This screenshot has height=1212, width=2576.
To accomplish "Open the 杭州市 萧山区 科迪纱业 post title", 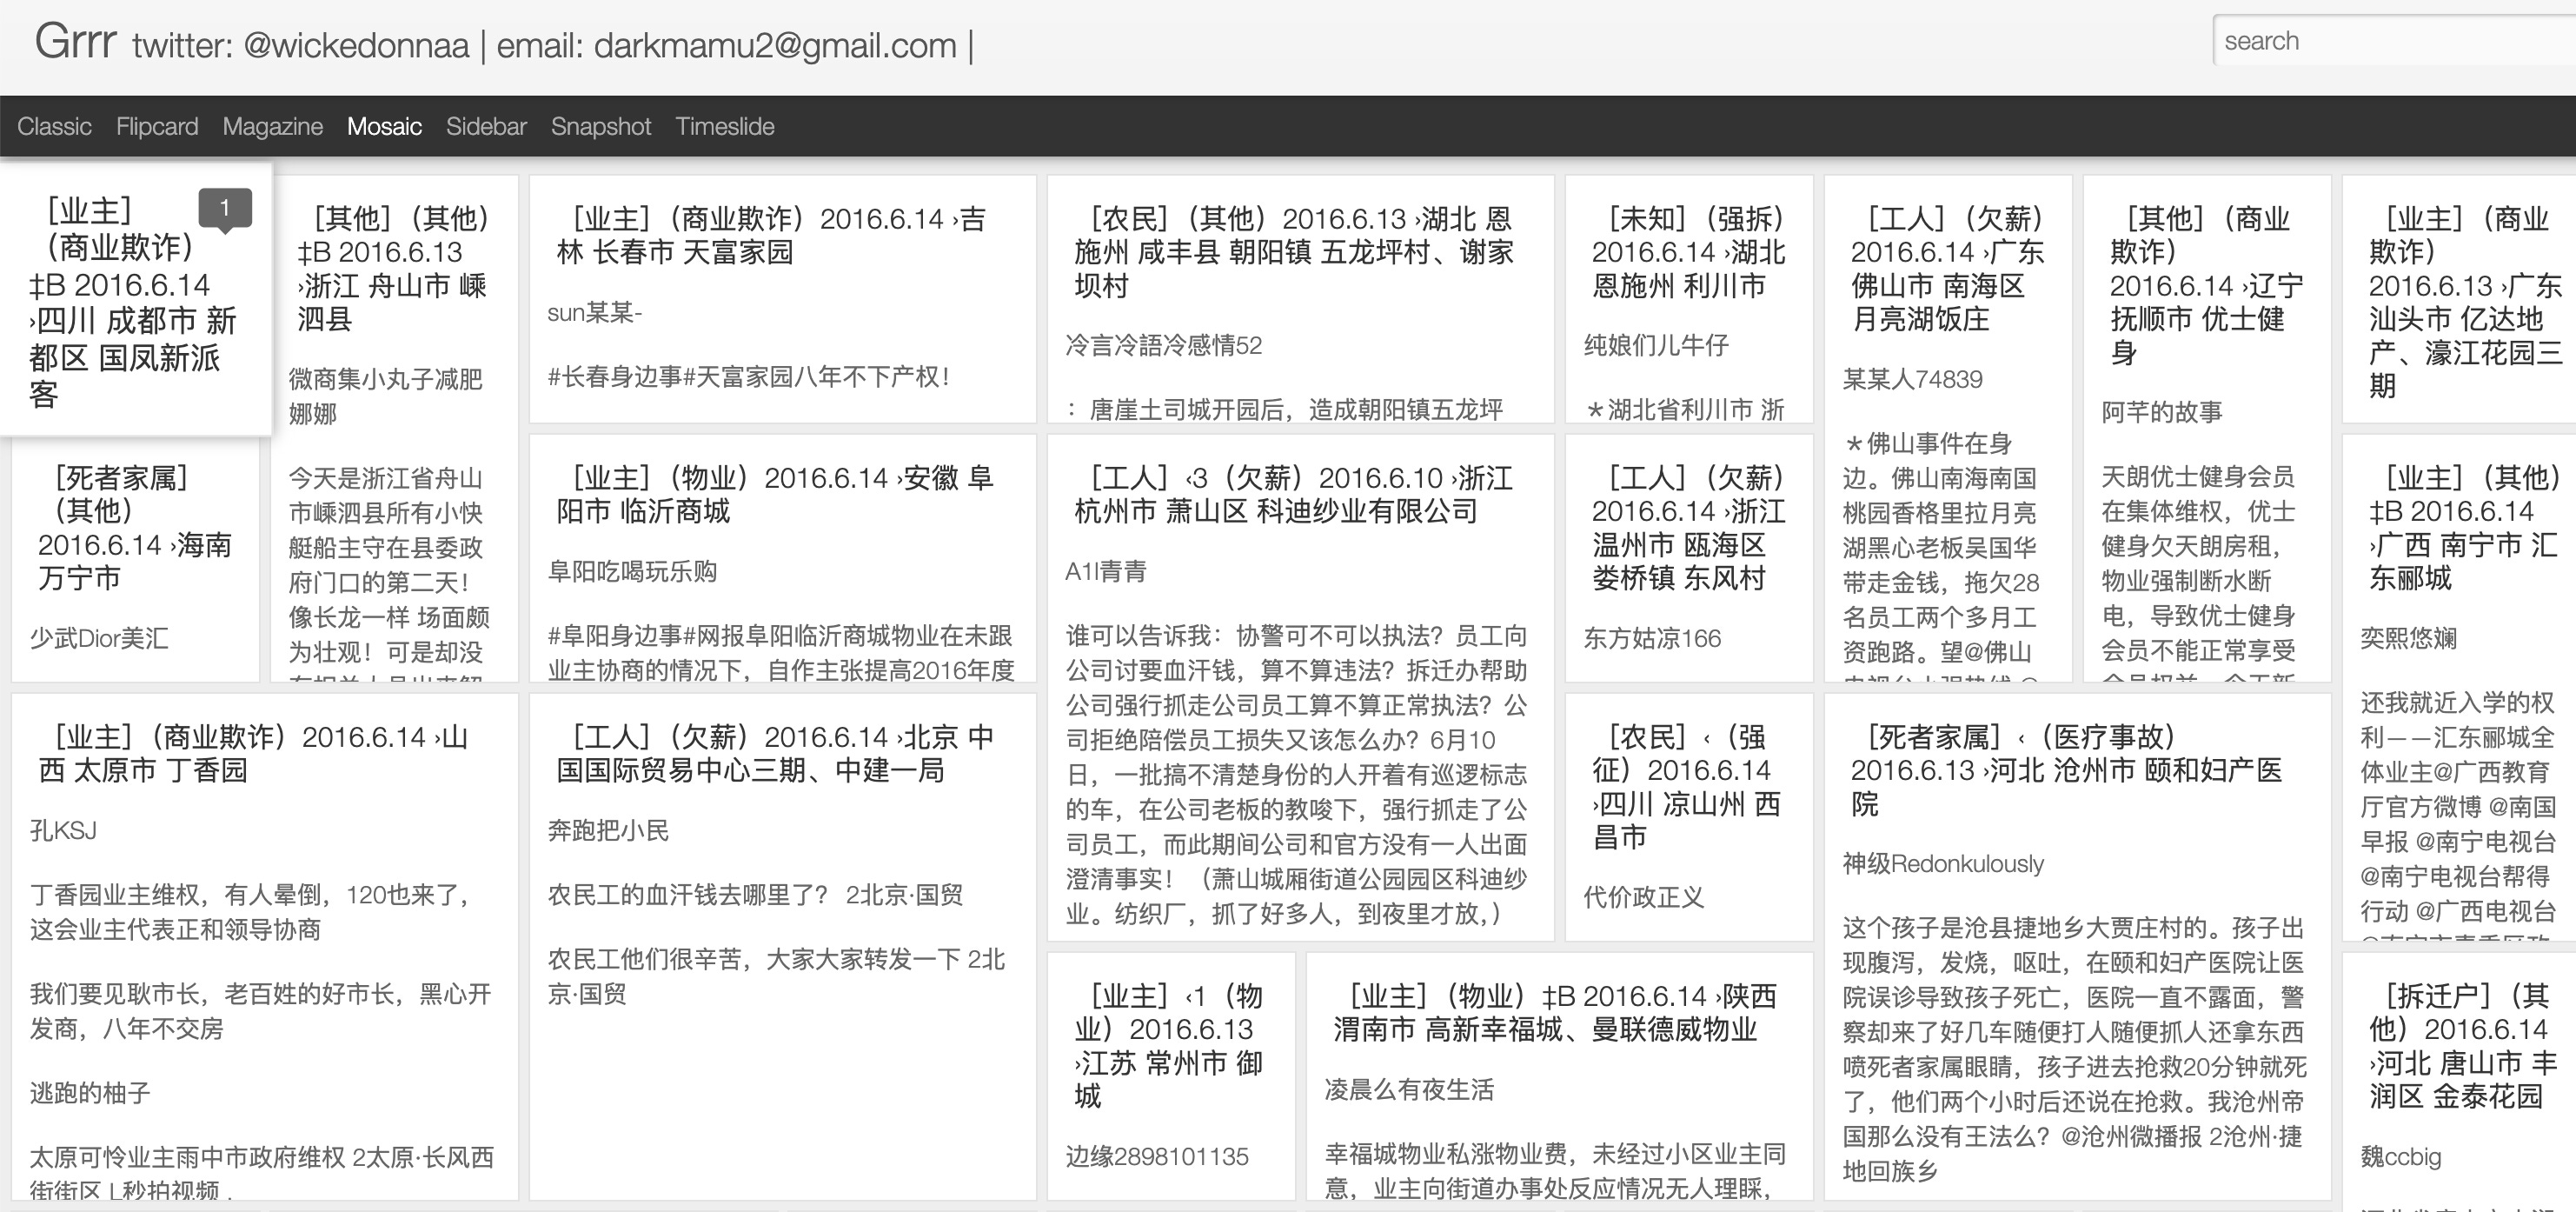I will pyautogui.click(x=1293, y=494).
